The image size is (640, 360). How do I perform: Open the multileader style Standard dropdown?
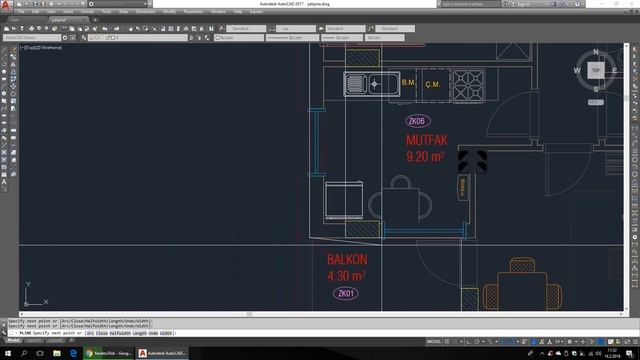(395, 29)
